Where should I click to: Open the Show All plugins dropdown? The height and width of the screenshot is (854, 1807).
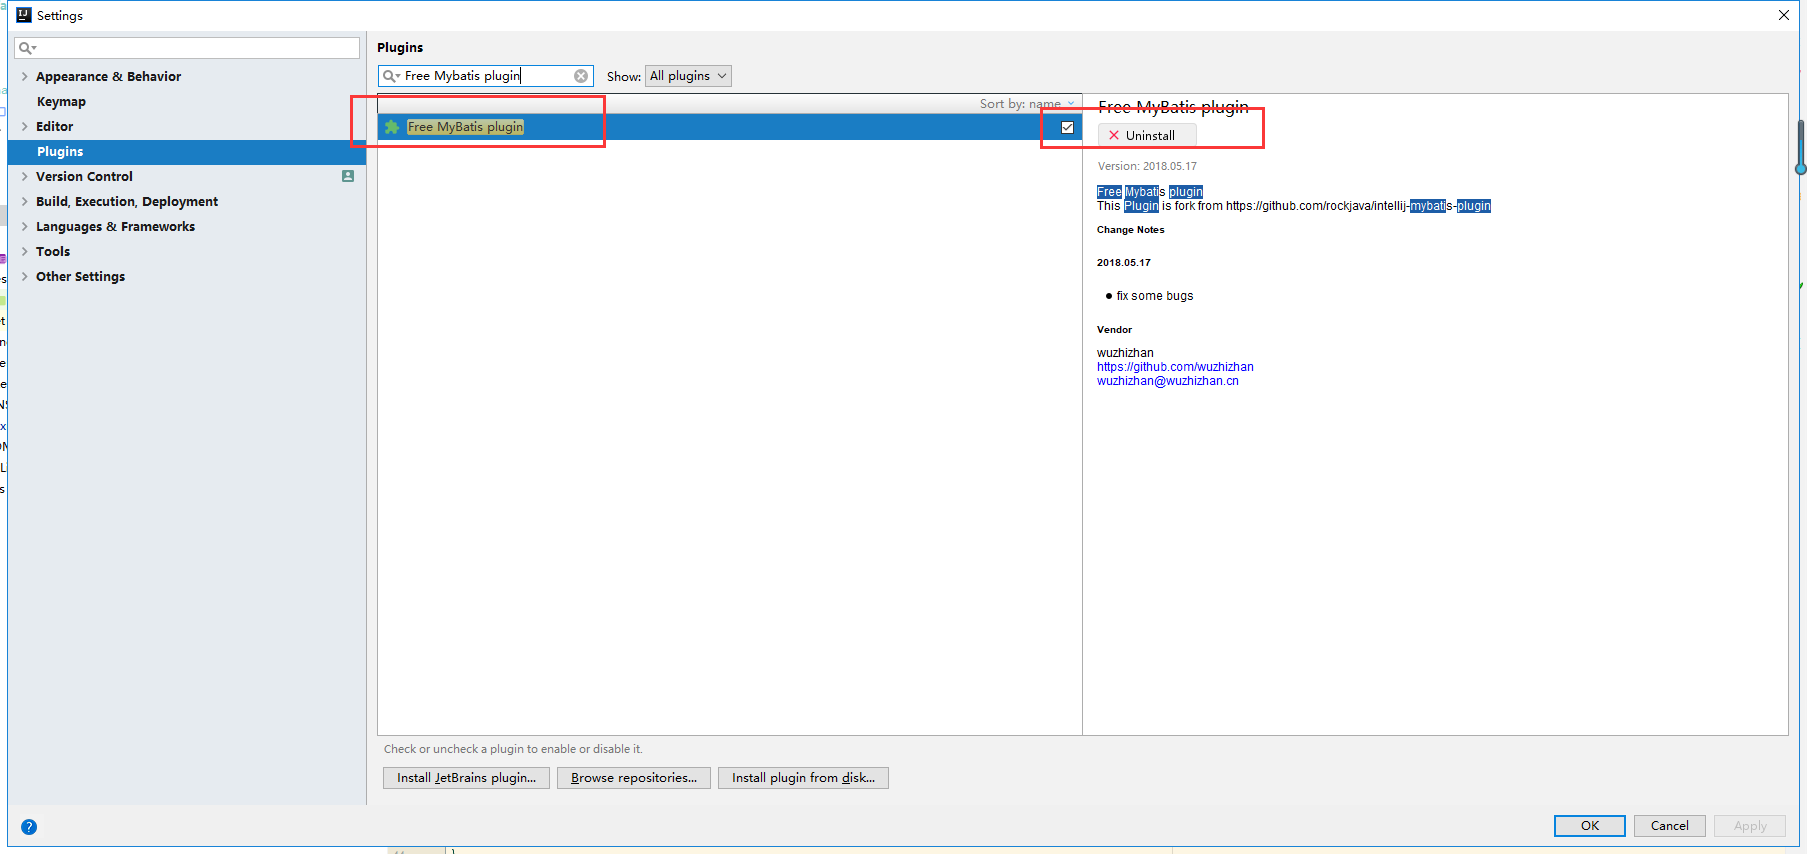coord(688,76)
